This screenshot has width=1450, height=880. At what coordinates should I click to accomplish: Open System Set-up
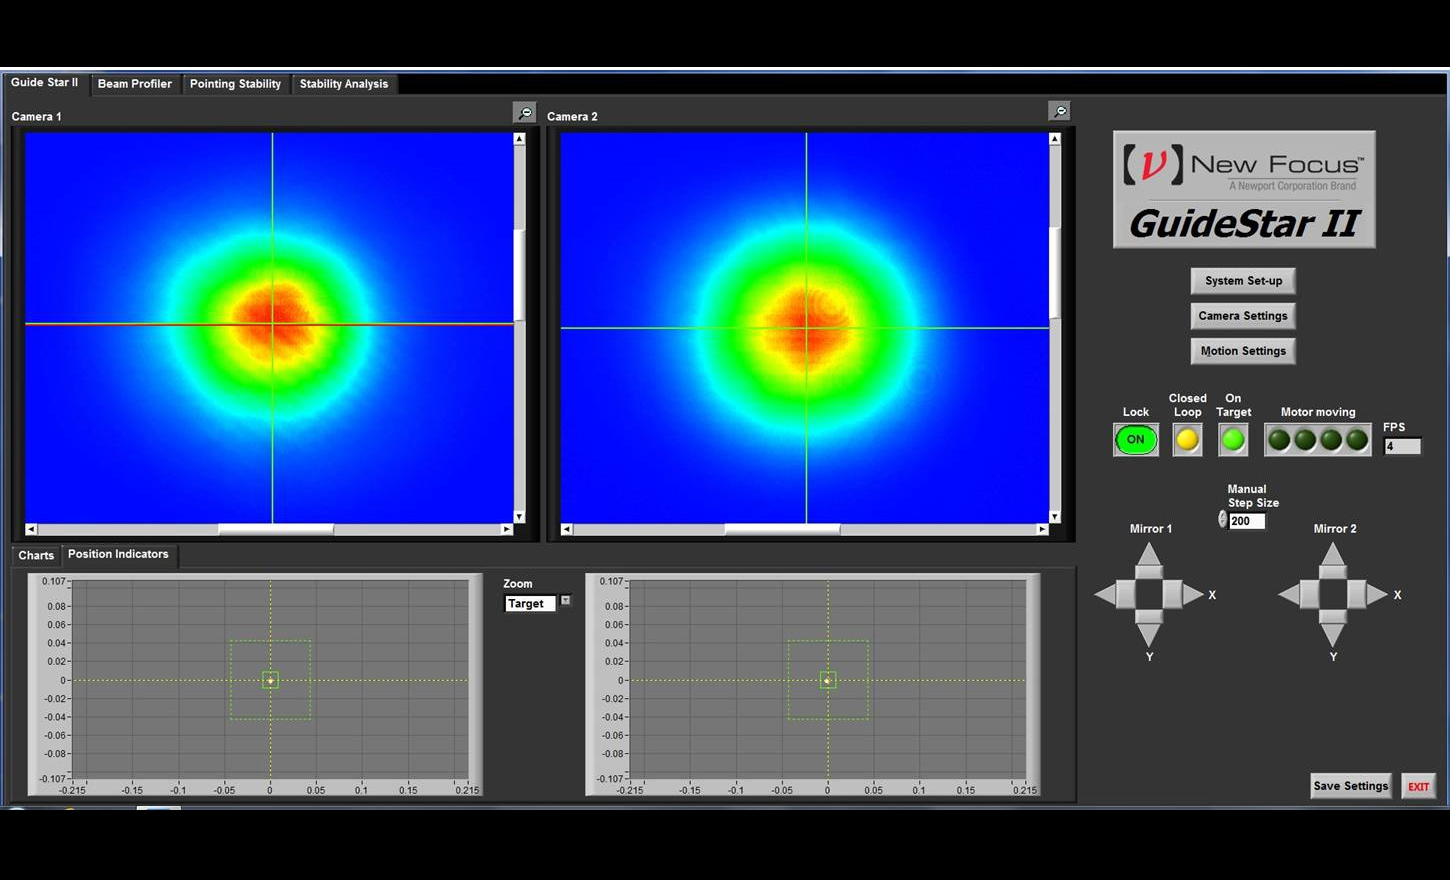point(1243,281)
